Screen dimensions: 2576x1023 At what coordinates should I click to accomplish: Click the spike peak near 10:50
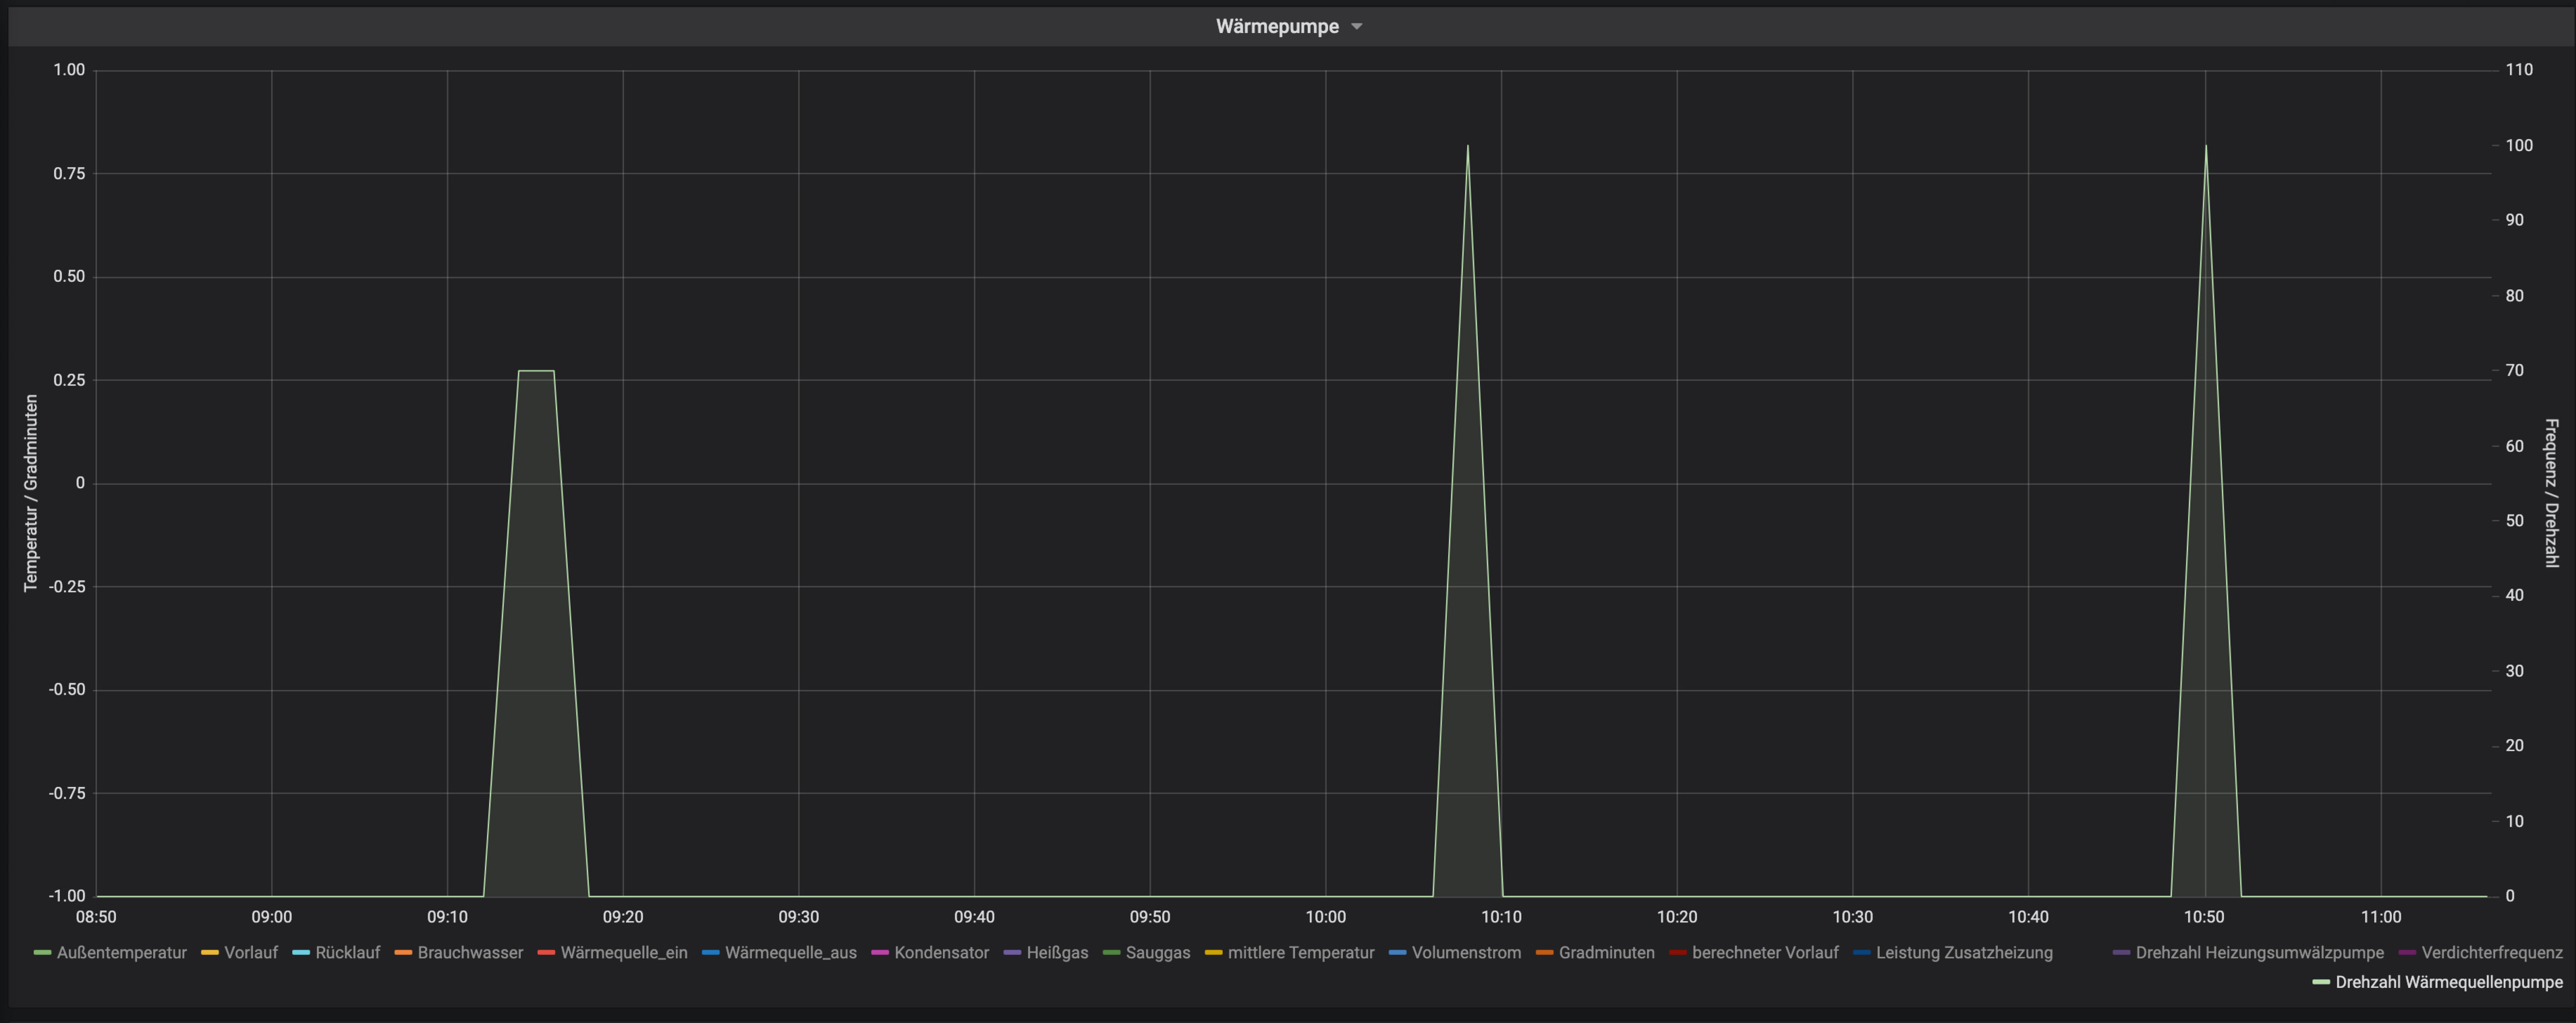coord(2205,146)
